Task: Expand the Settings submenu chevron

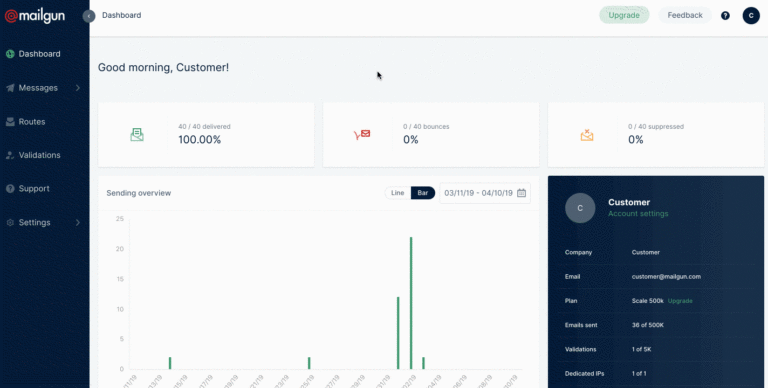Action: [x=78, y=222]
